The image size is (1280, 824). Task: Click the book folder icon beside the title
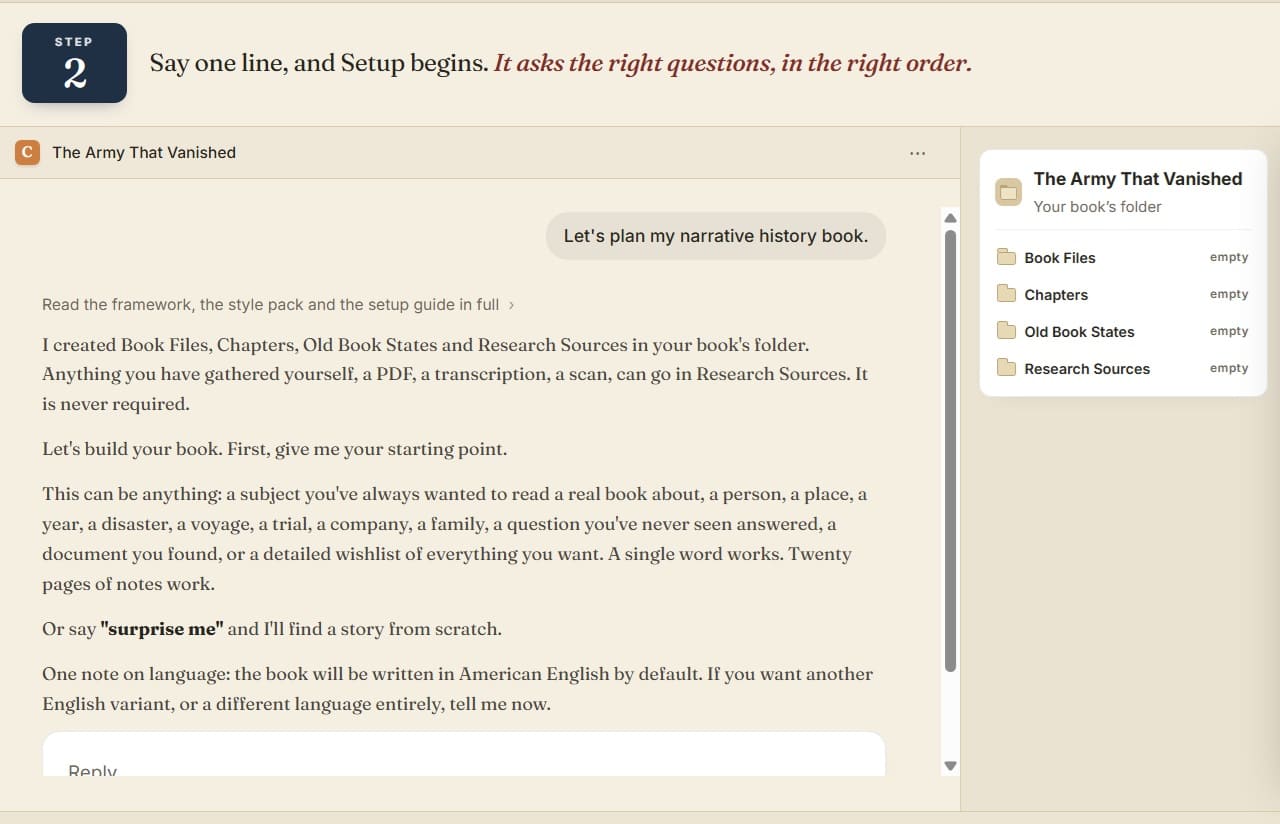pos(1008,192)
